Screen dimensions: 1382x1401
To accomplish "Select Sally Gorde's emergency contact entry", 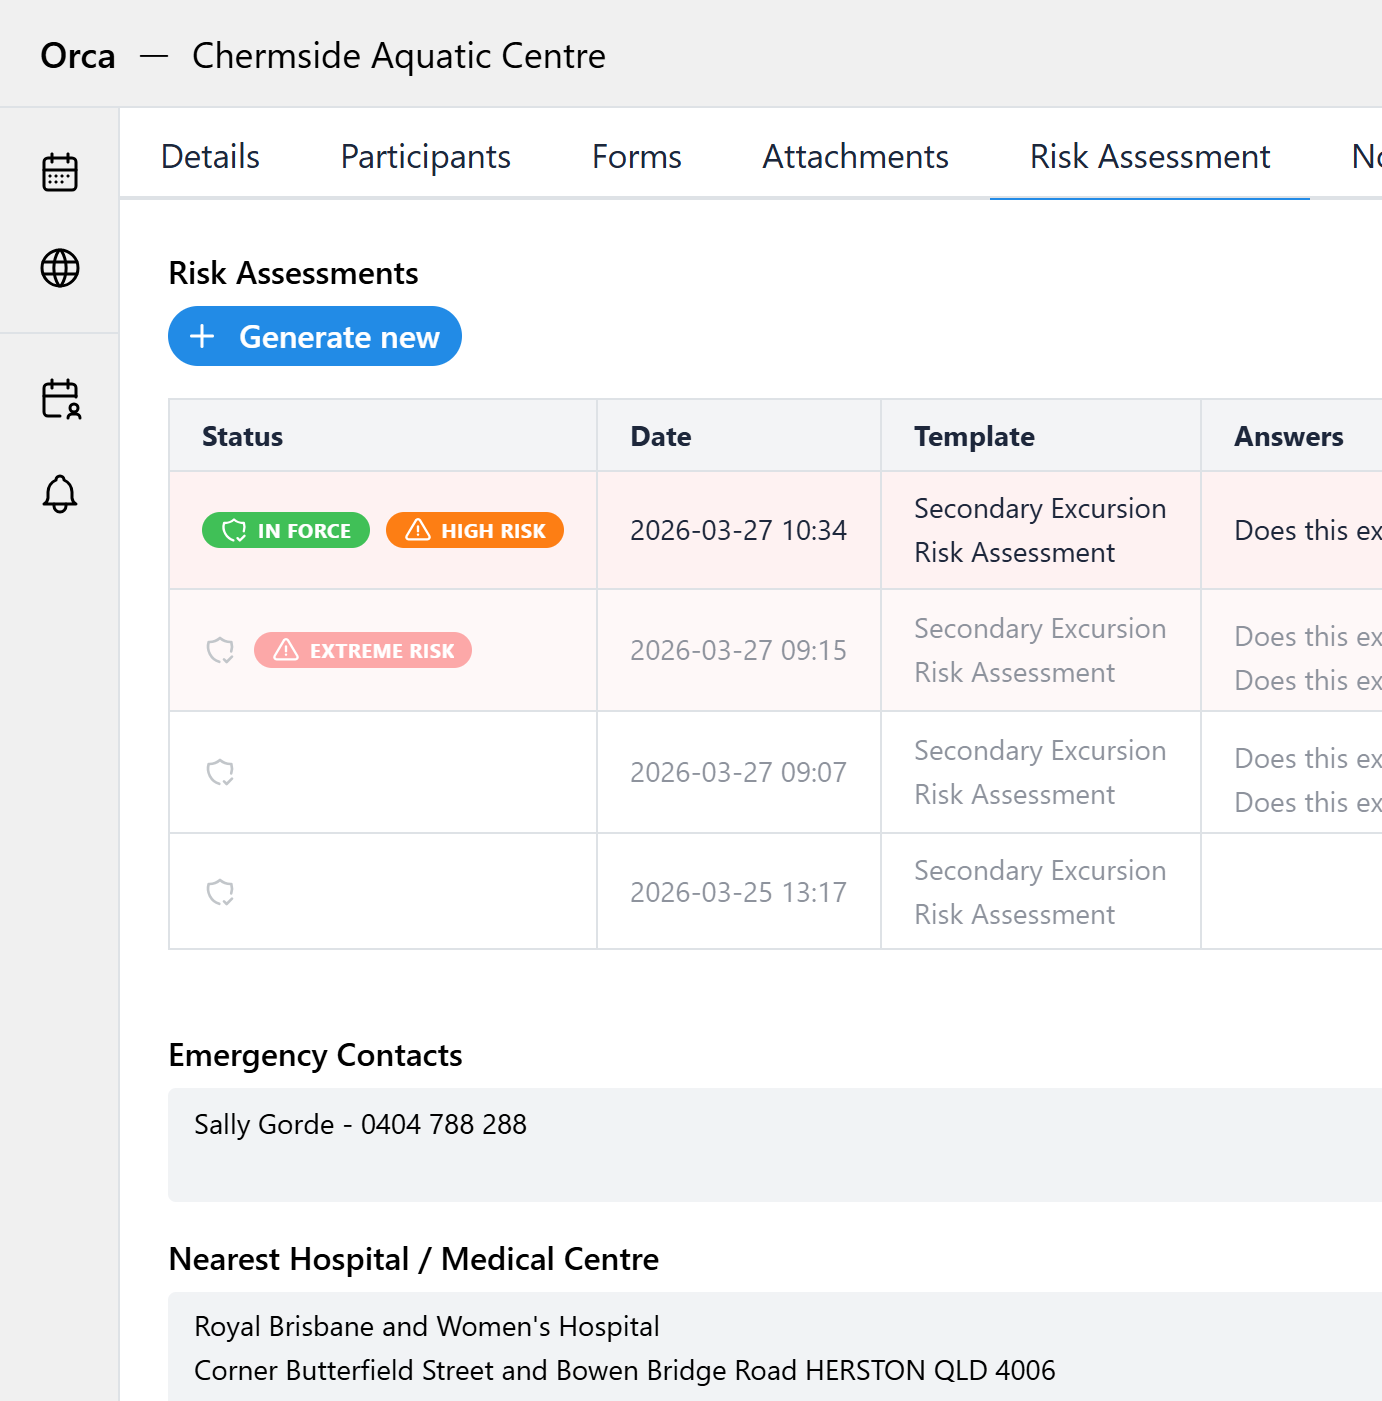I will (360, 1124).
